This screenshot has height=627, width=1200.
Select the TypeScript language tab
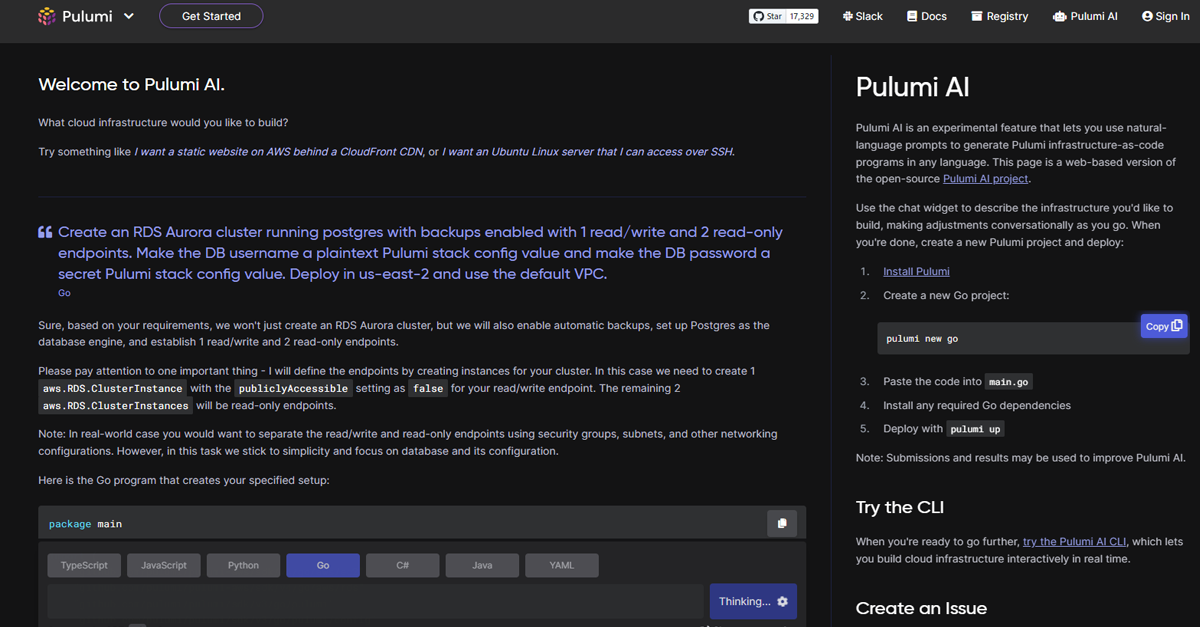(x=84, y=565)
